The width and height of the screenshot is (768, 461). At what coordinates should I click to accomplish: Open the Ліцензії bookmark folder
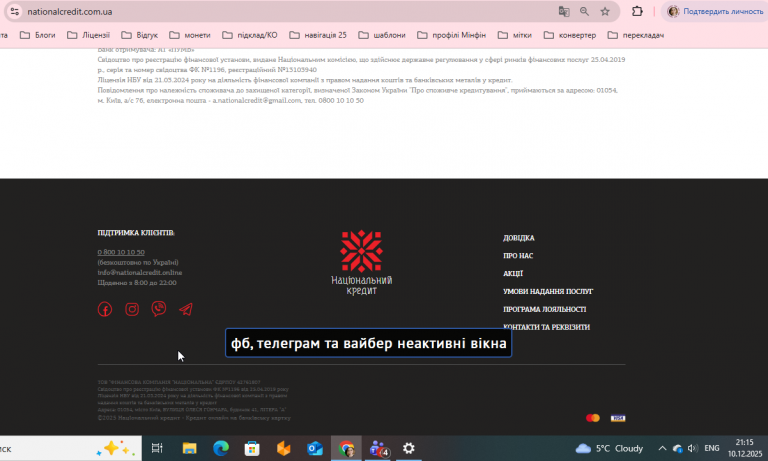(x=88, y=35)
